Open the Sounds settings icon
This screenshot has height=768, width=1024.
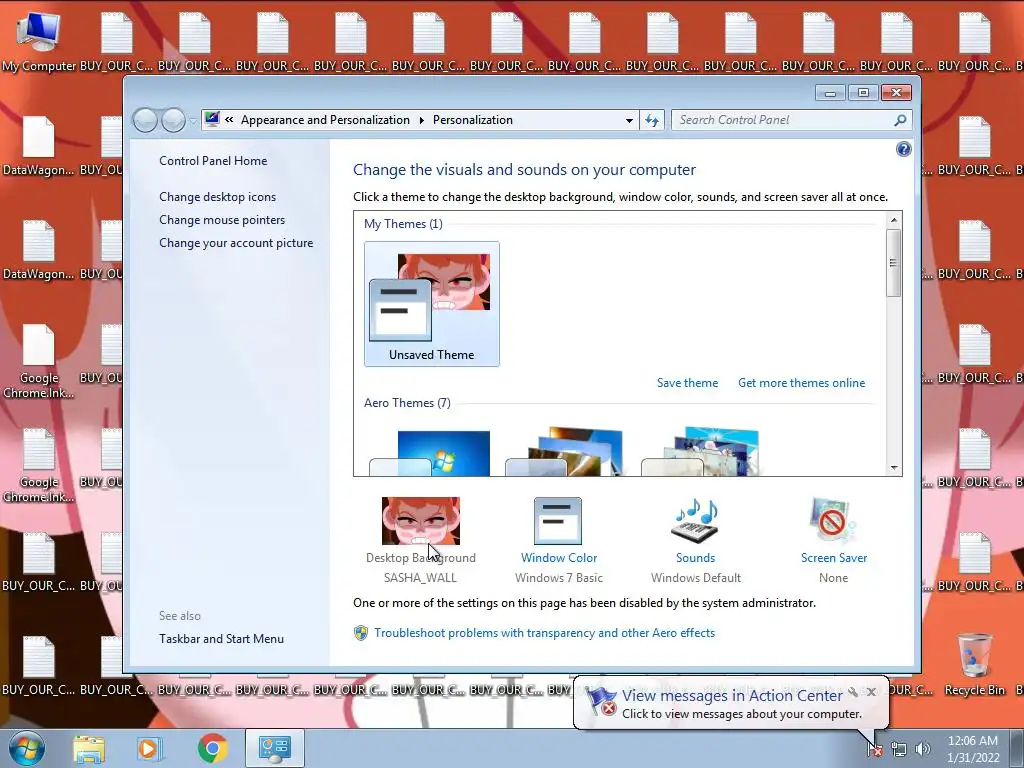[x=694, y=520]
